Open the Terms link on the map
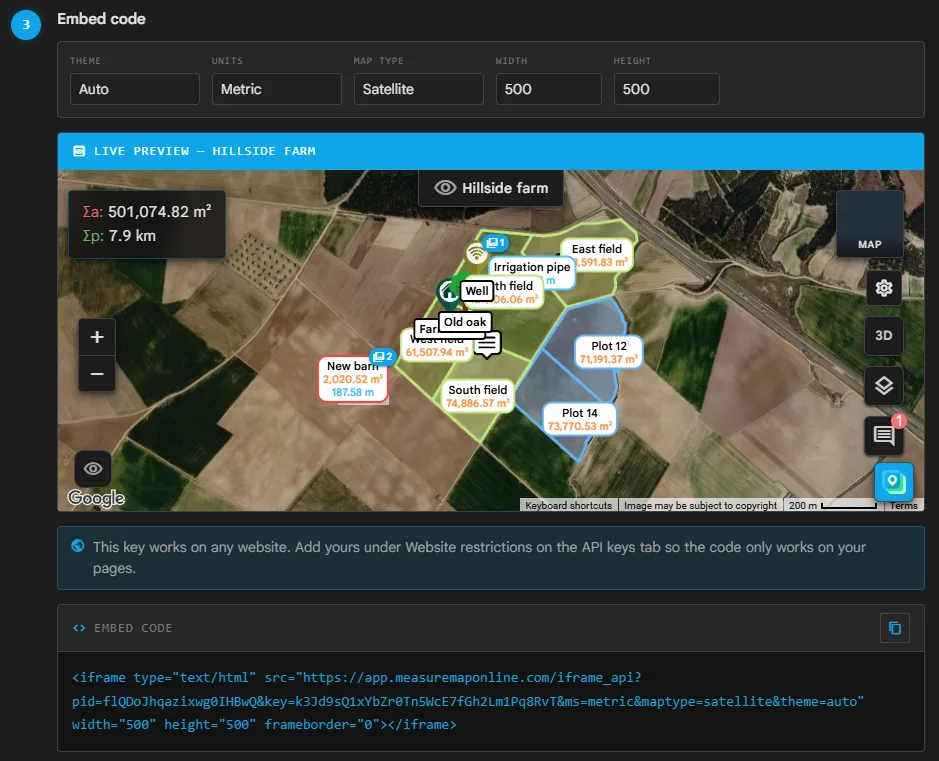 coord(904,505)
